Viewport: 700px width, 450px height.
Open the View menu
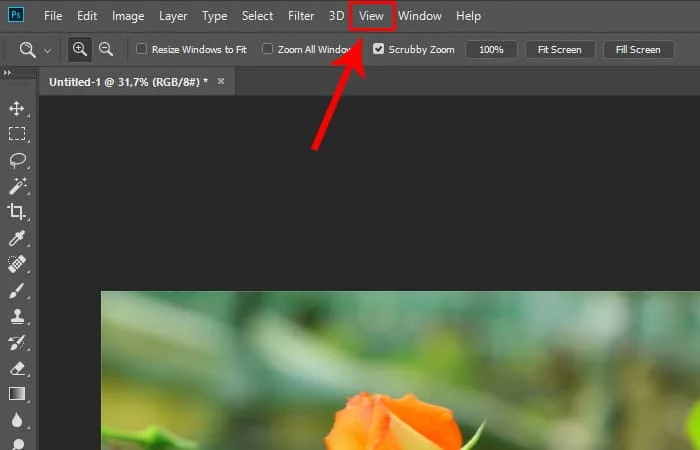tap(371, 16)
